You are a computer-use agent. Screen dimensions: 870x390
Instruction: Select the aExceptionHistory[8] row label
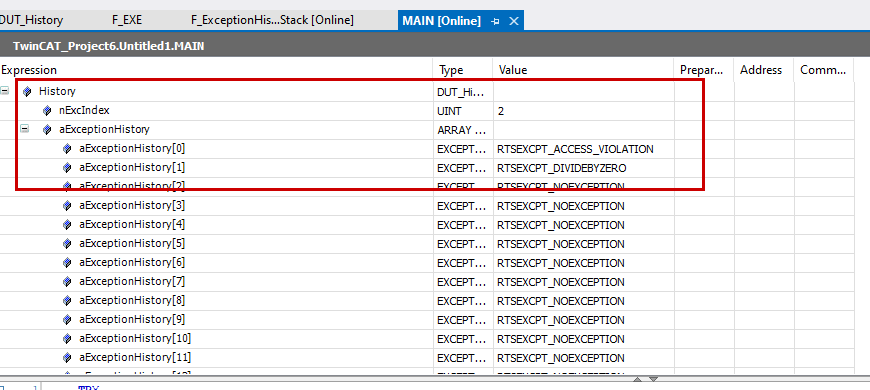(132, 300)
